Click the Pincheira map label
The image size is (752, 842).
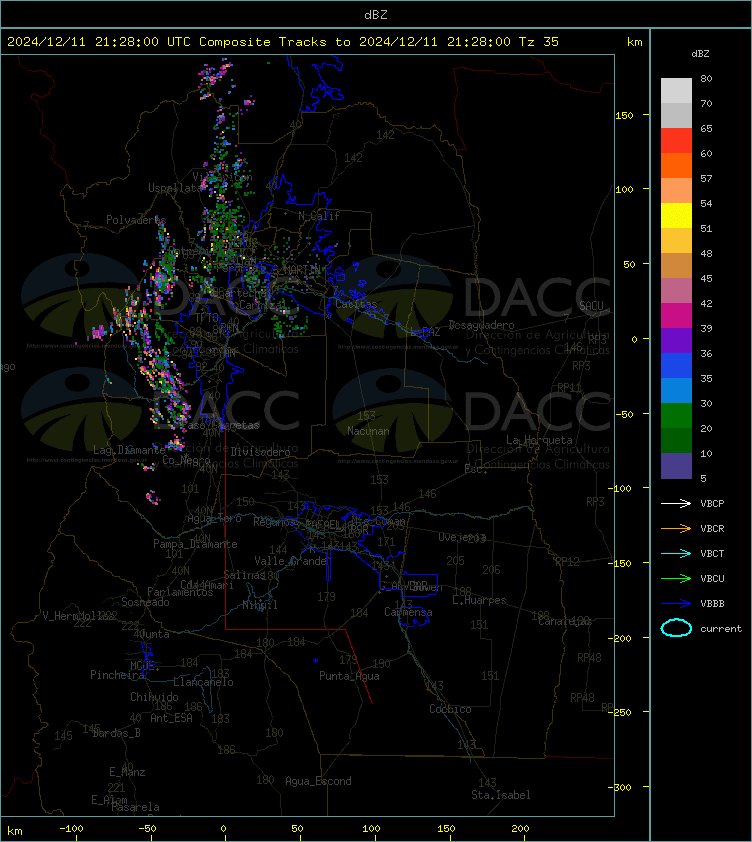tap(117, 675)
